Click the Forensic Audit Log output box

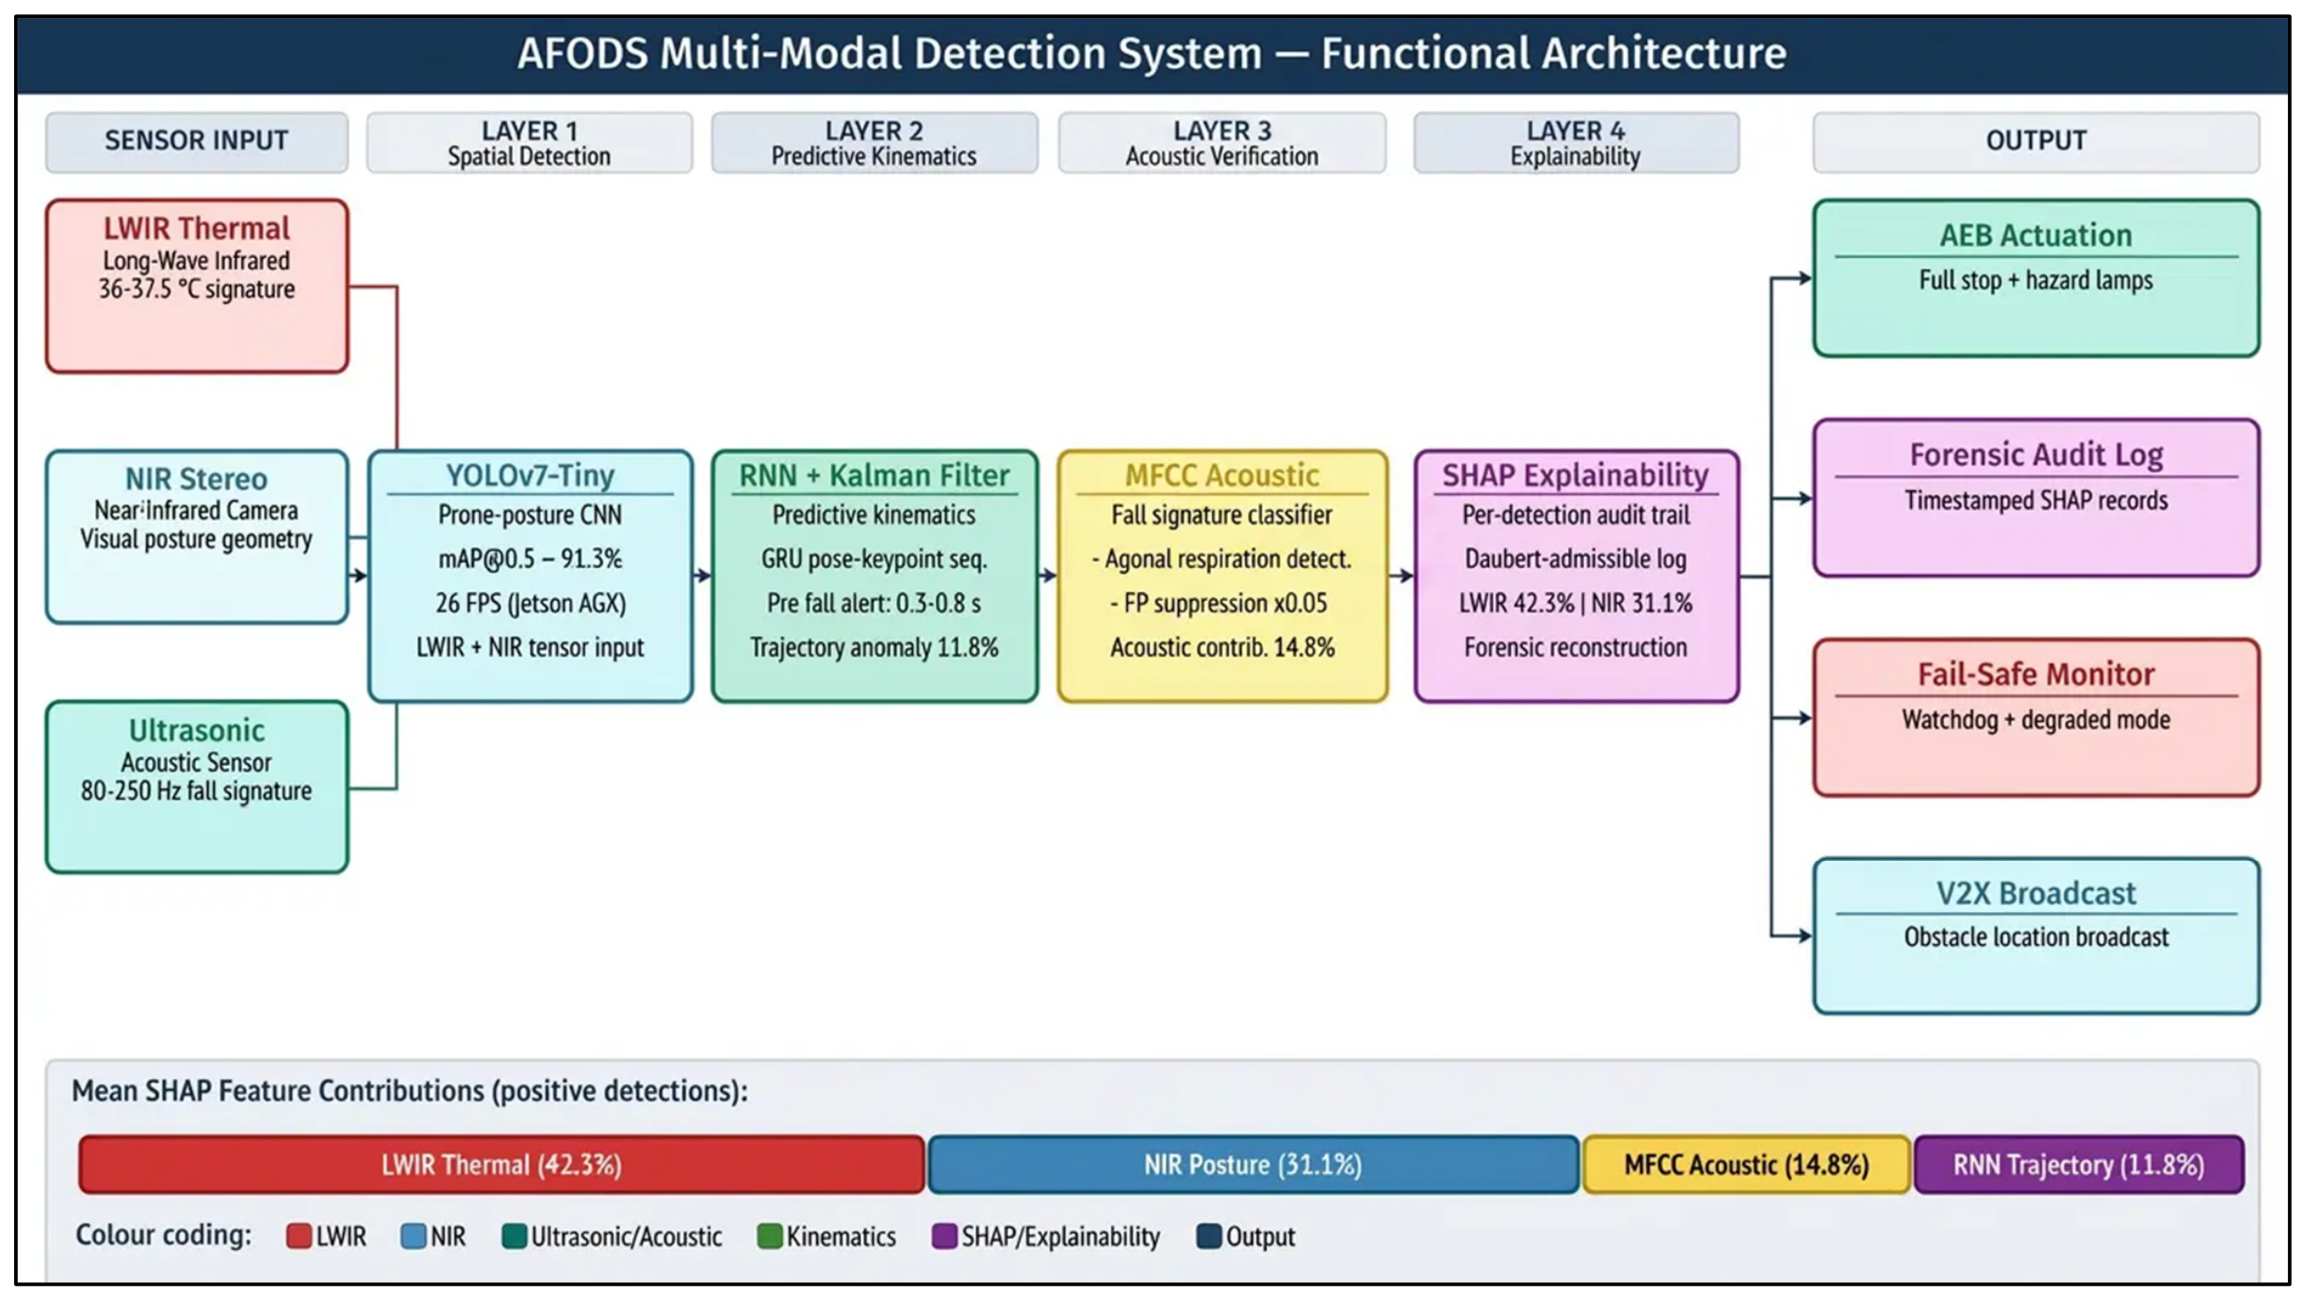click(2036, 498)
